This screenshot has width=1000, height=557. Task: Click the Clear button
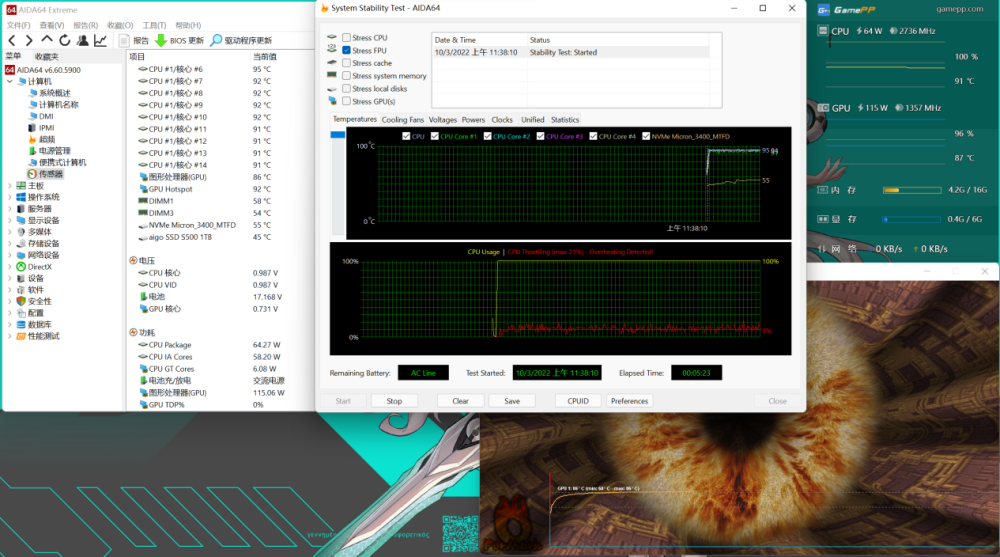[460, 401]
